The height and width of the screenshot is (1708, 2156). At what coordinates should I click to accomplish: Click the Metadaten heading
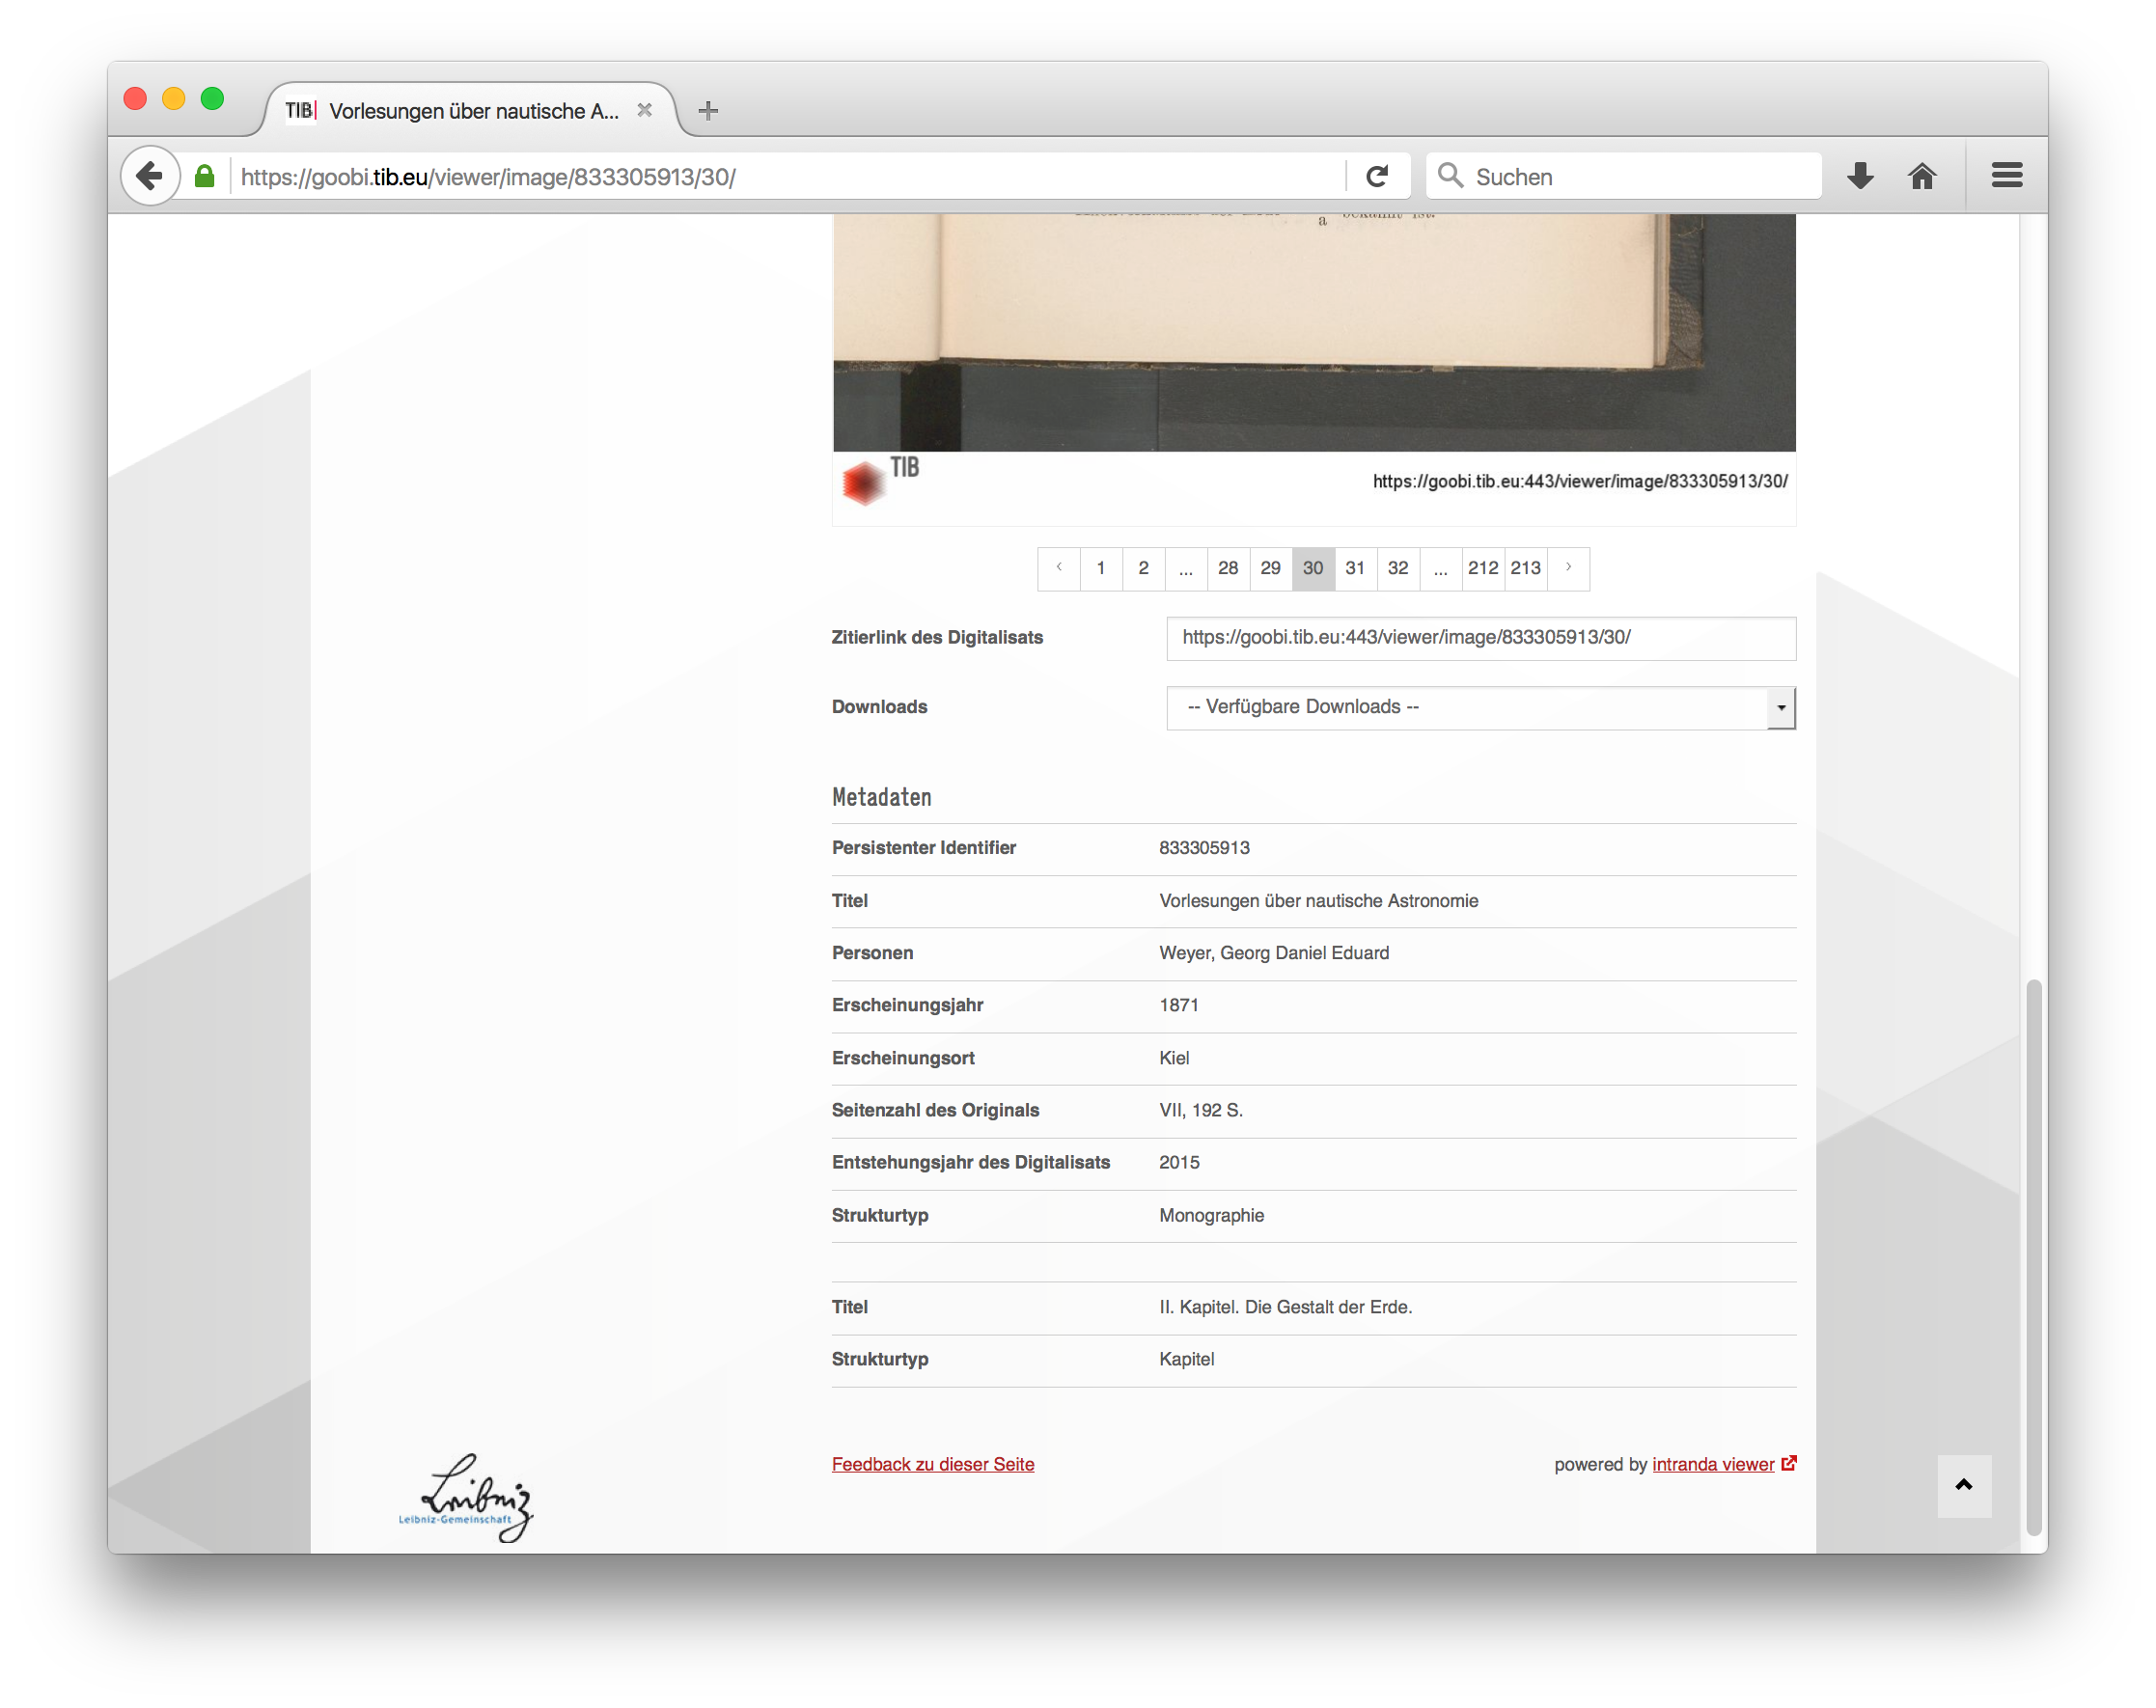[x=882, y=797]
